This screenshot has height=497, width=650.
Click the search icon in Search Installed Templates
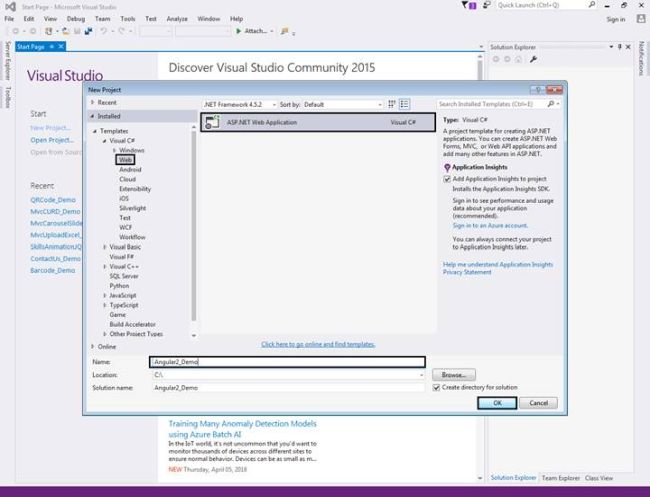[x=551, y=104]
